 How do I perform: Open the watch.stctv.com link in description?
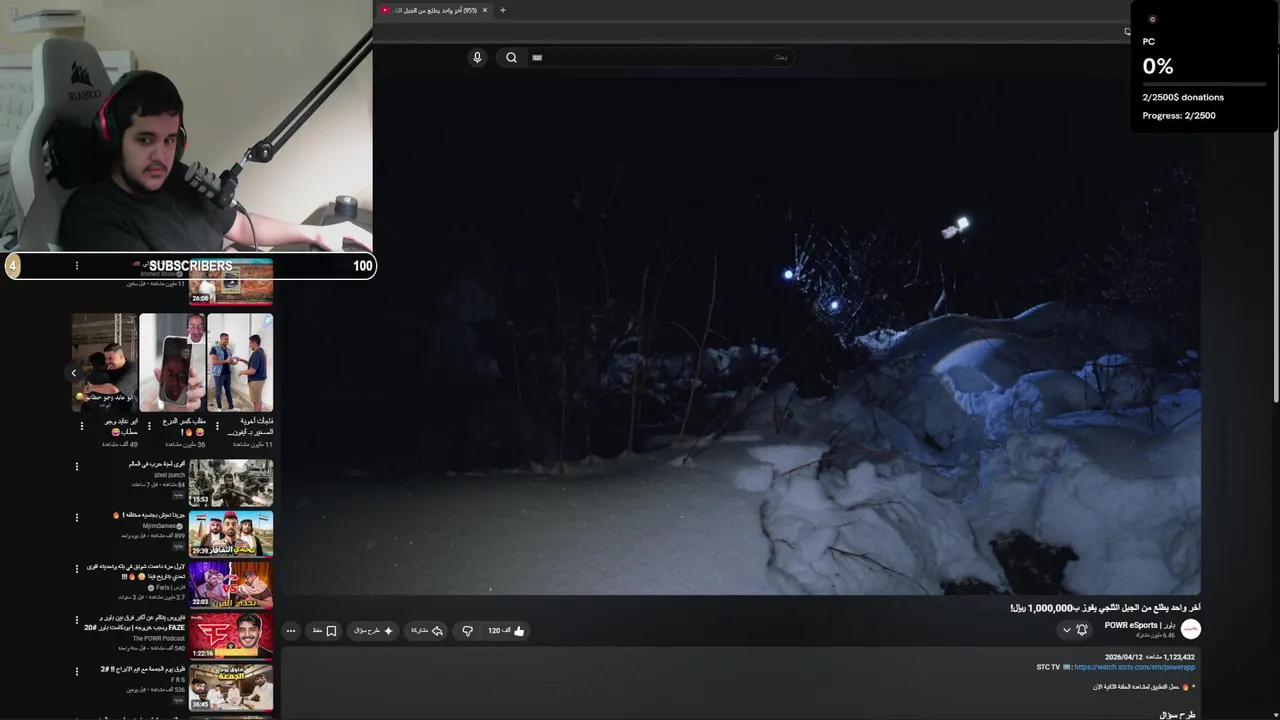tap(1134, 667)
